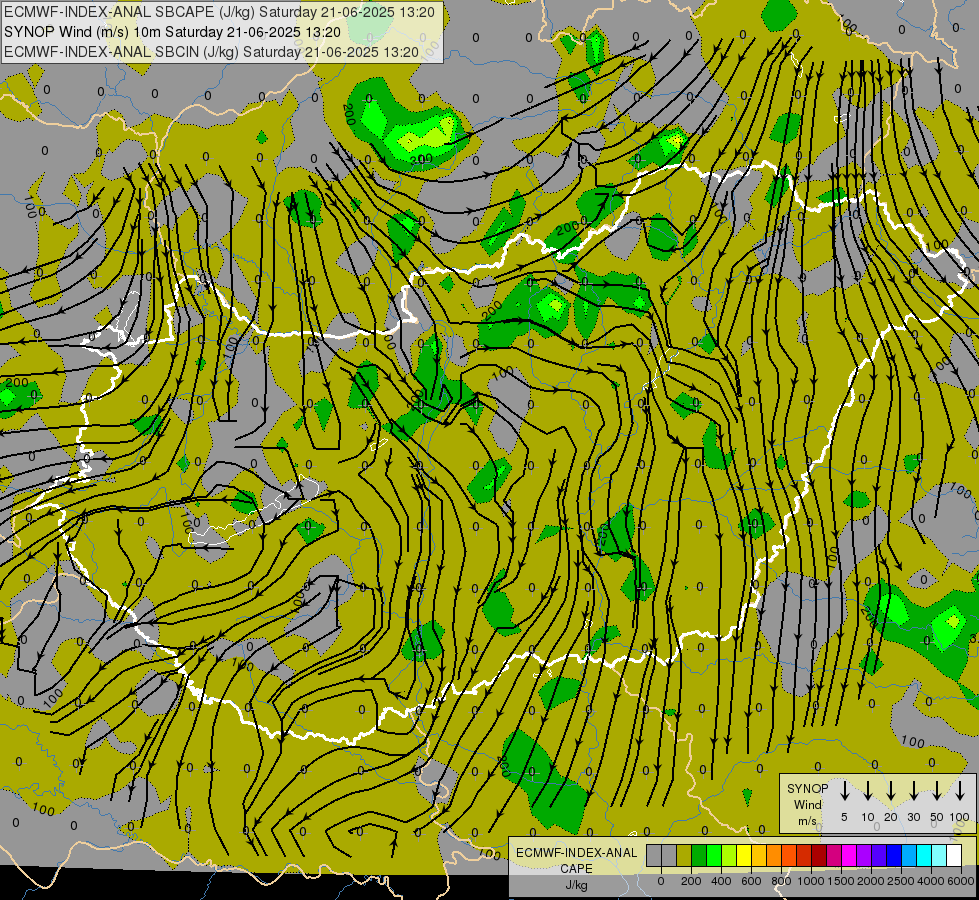Pick the amber swatch right of 600
This screenshot has width=979, height=900.
759,855
